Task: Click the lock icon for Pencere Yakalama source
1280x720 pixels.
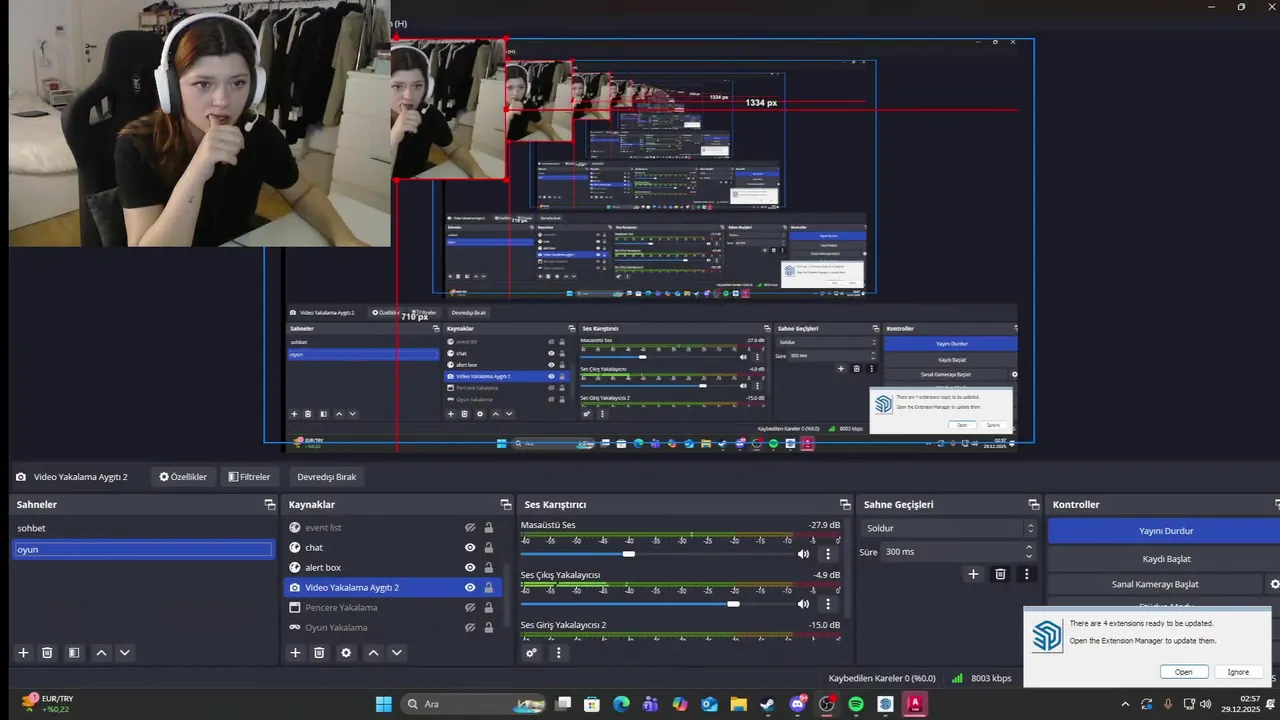Action: pos(488,607)
